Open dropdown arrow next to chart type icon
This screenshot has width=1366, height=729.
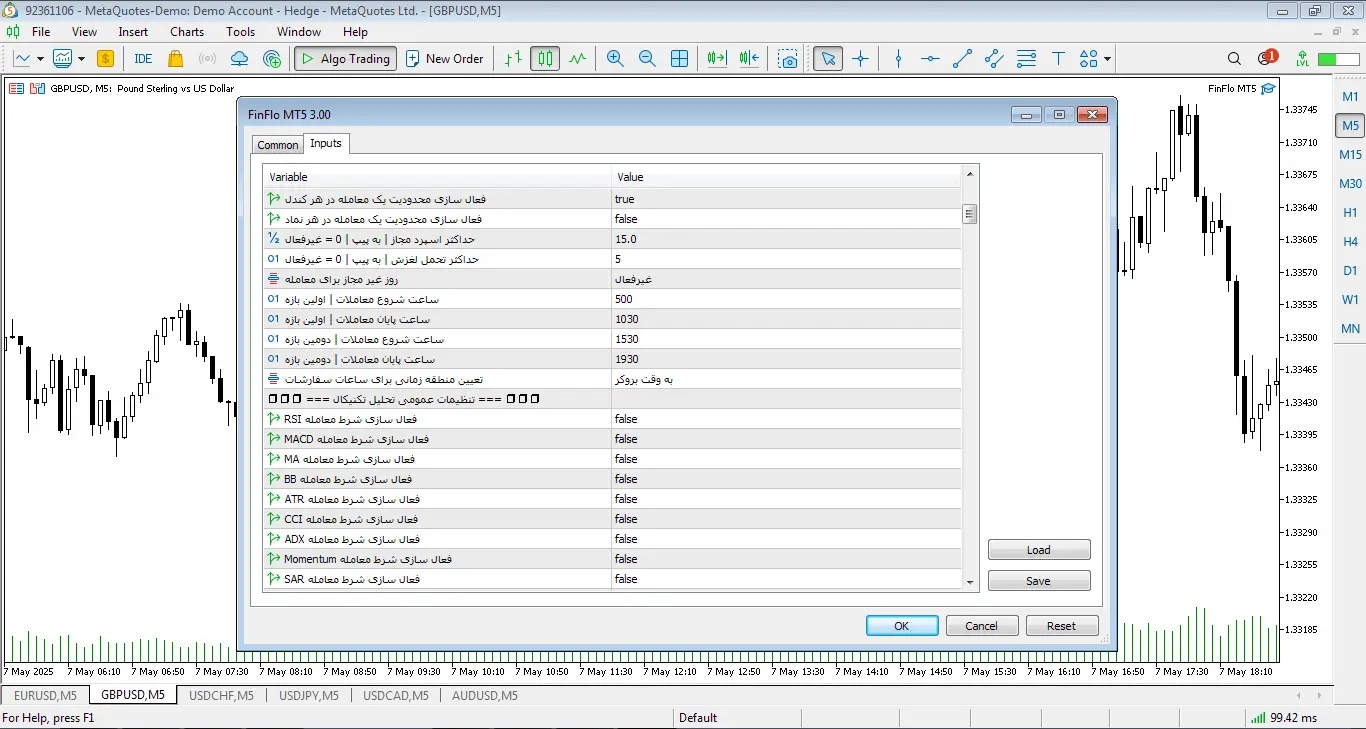click(x=40, y=59)
